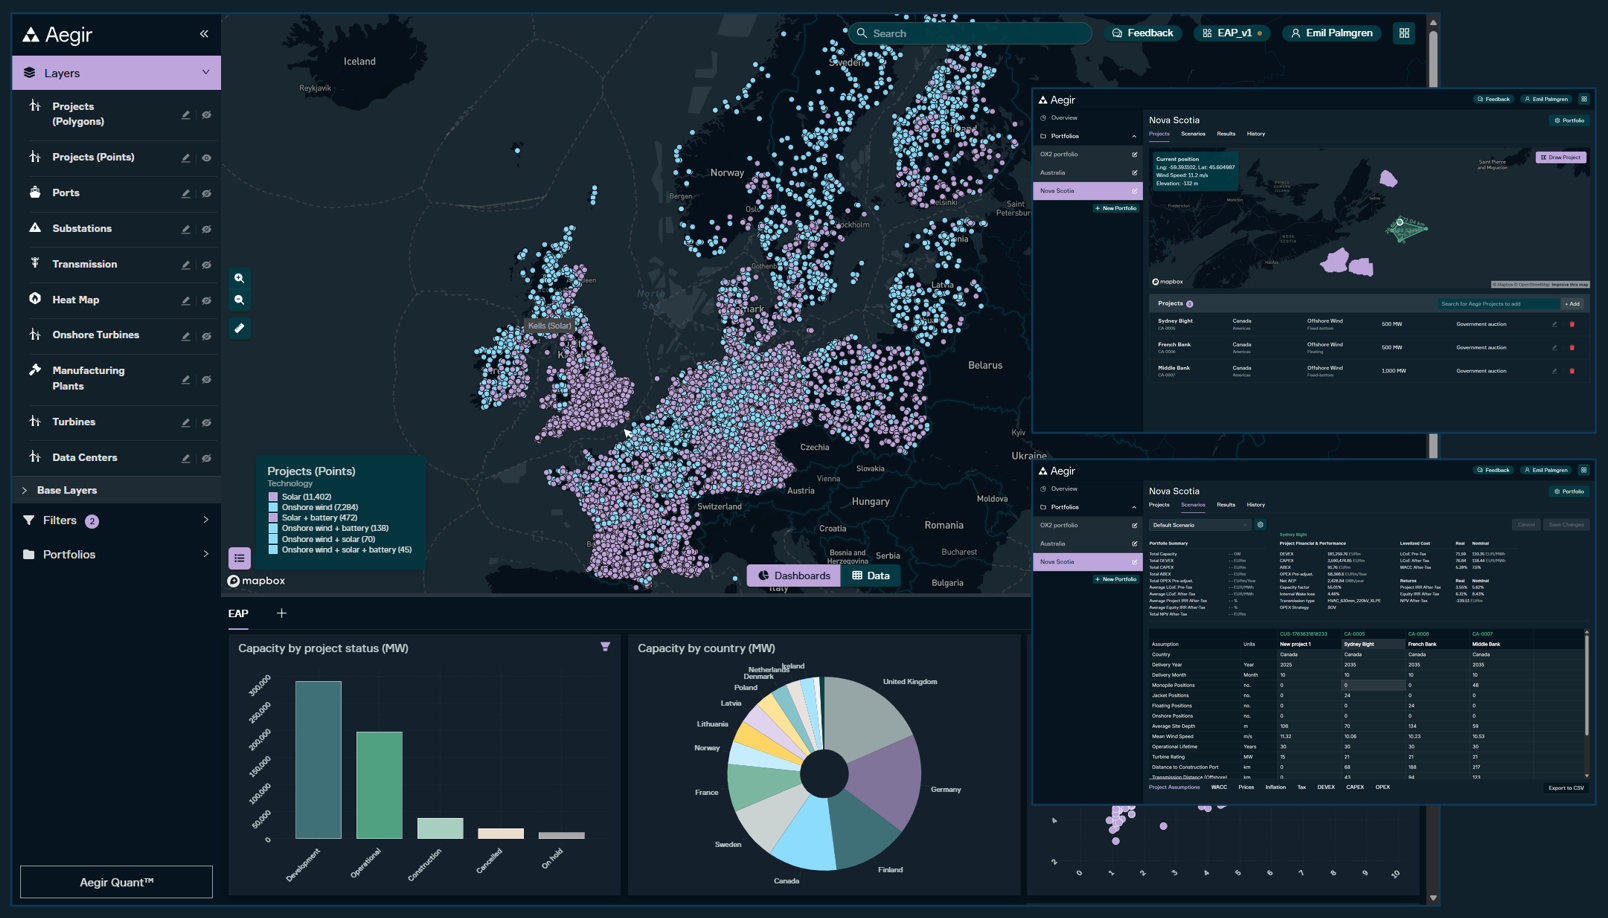Edit the Sydney Bight project entry
The image size is (1608, 918).
click(x=1553, y=324)
